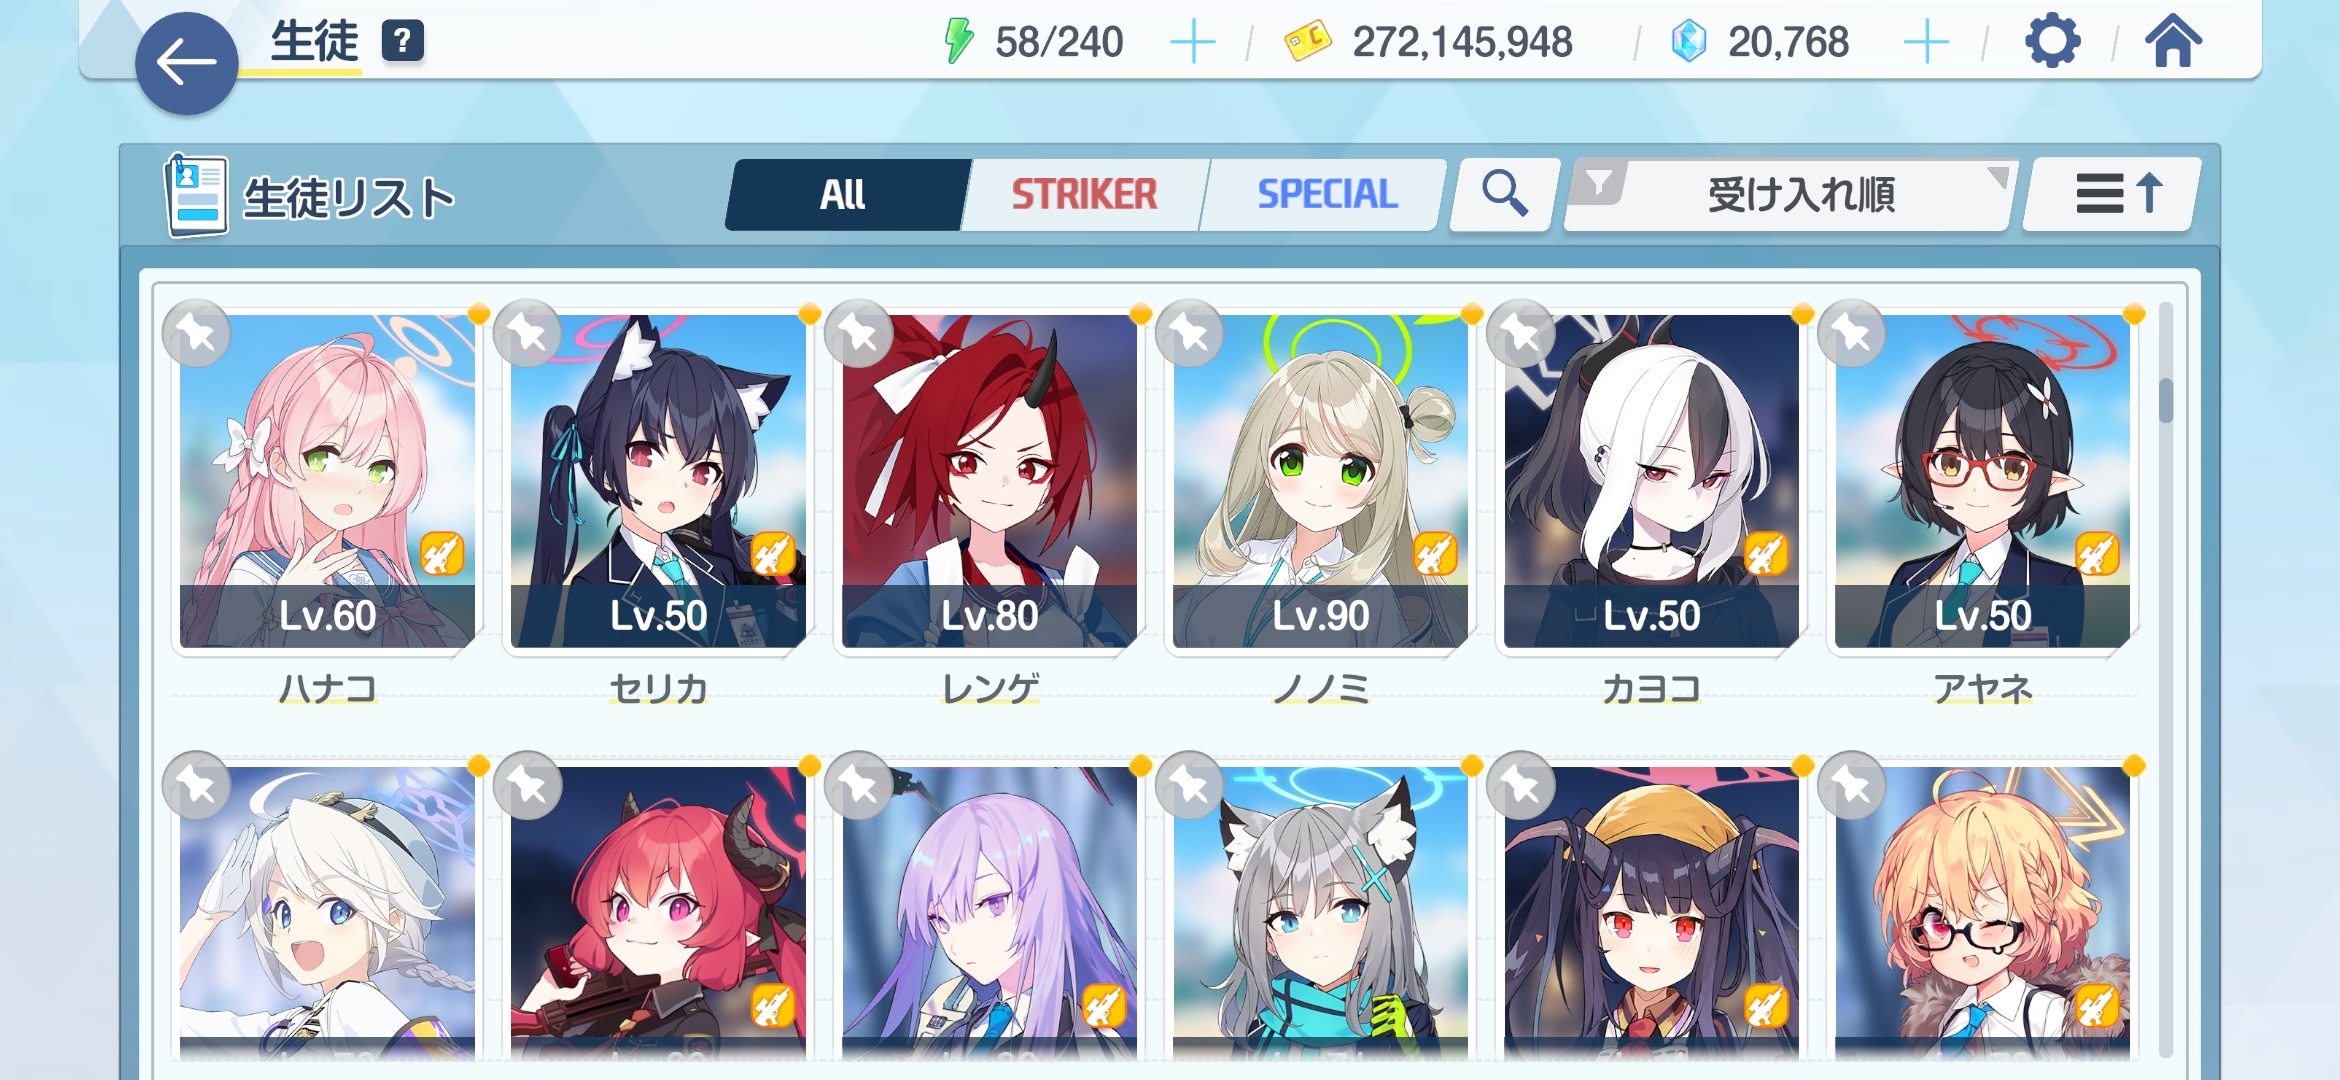The image size is (2340, 1080).
Task: Open セリカ student portrait
Action: tap(658, 481)
